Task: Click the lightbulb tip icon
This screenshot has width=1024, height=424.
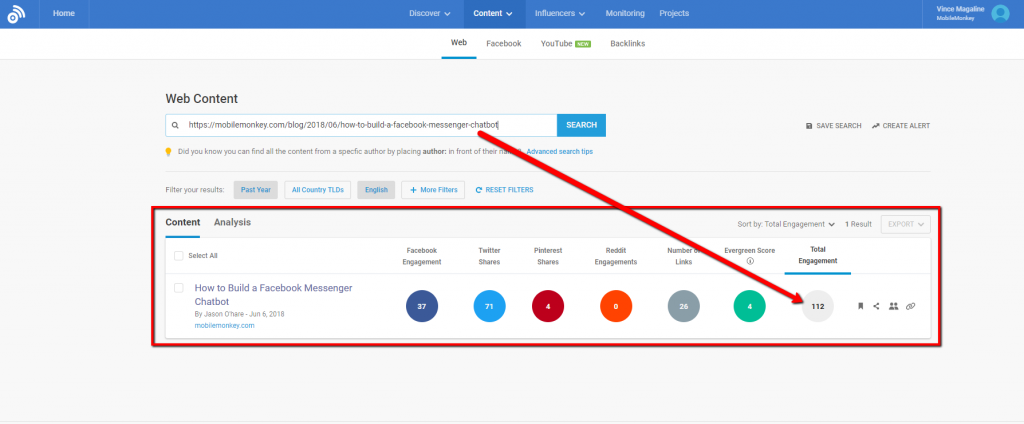Action: pos(168,152)
